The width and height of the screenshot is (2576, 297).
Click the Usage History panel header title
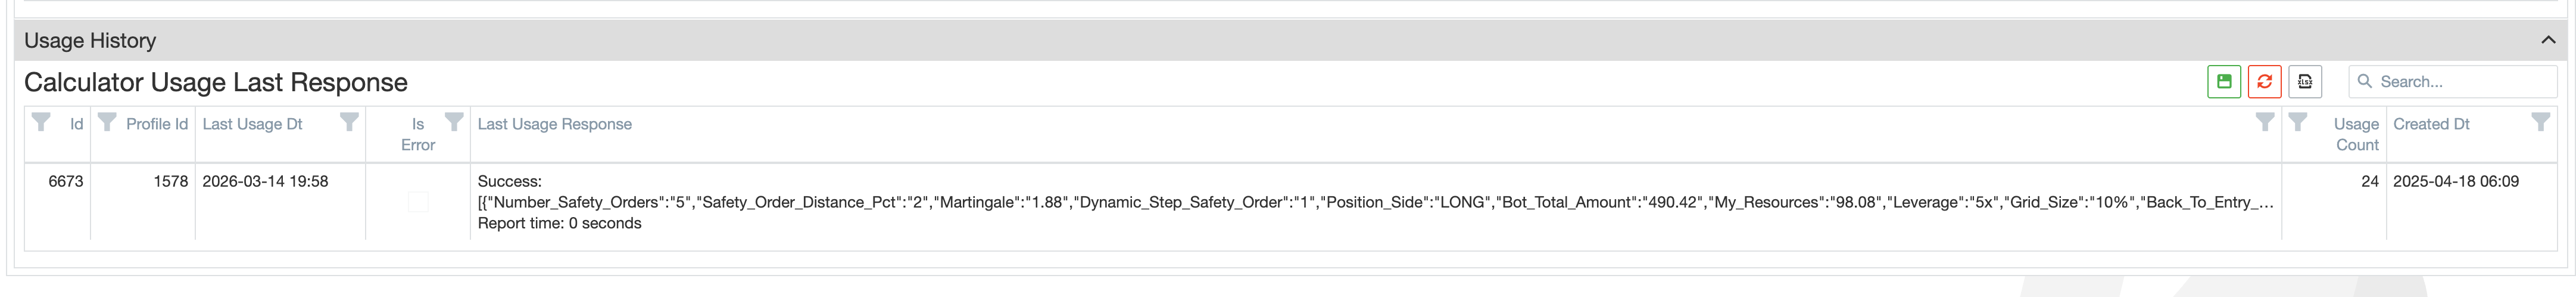[90, 40]
